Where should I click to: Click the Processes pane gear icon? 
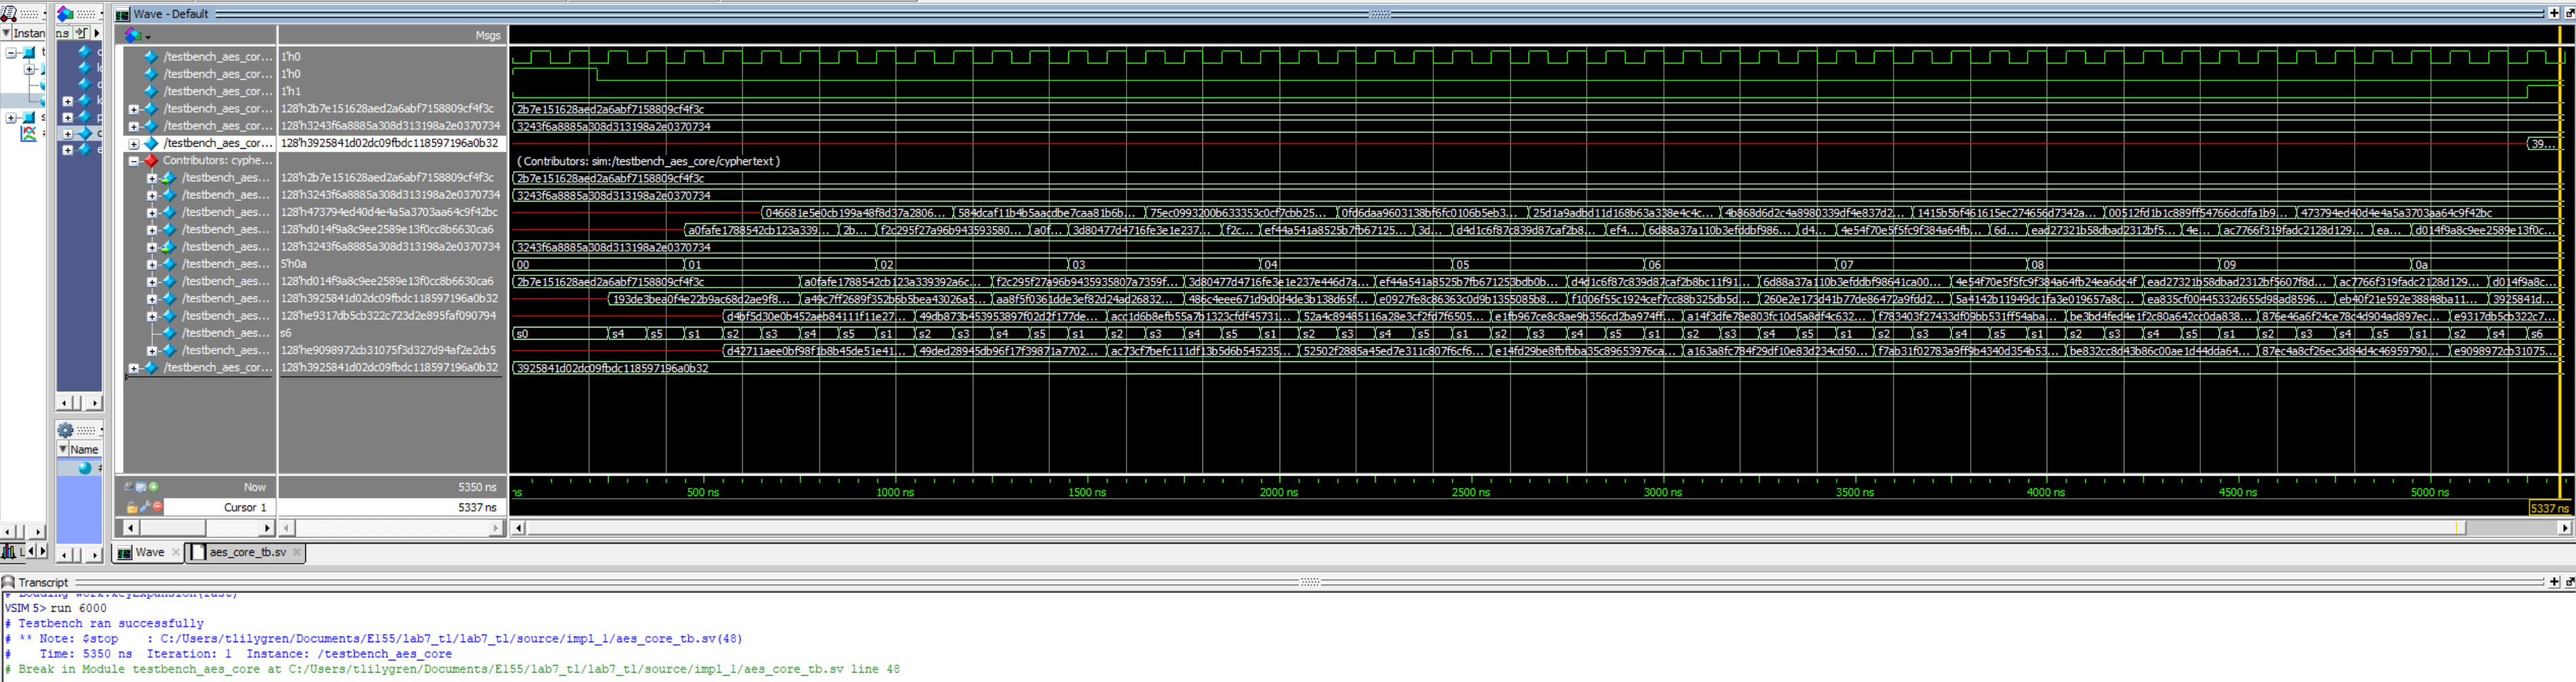(66, 430)
